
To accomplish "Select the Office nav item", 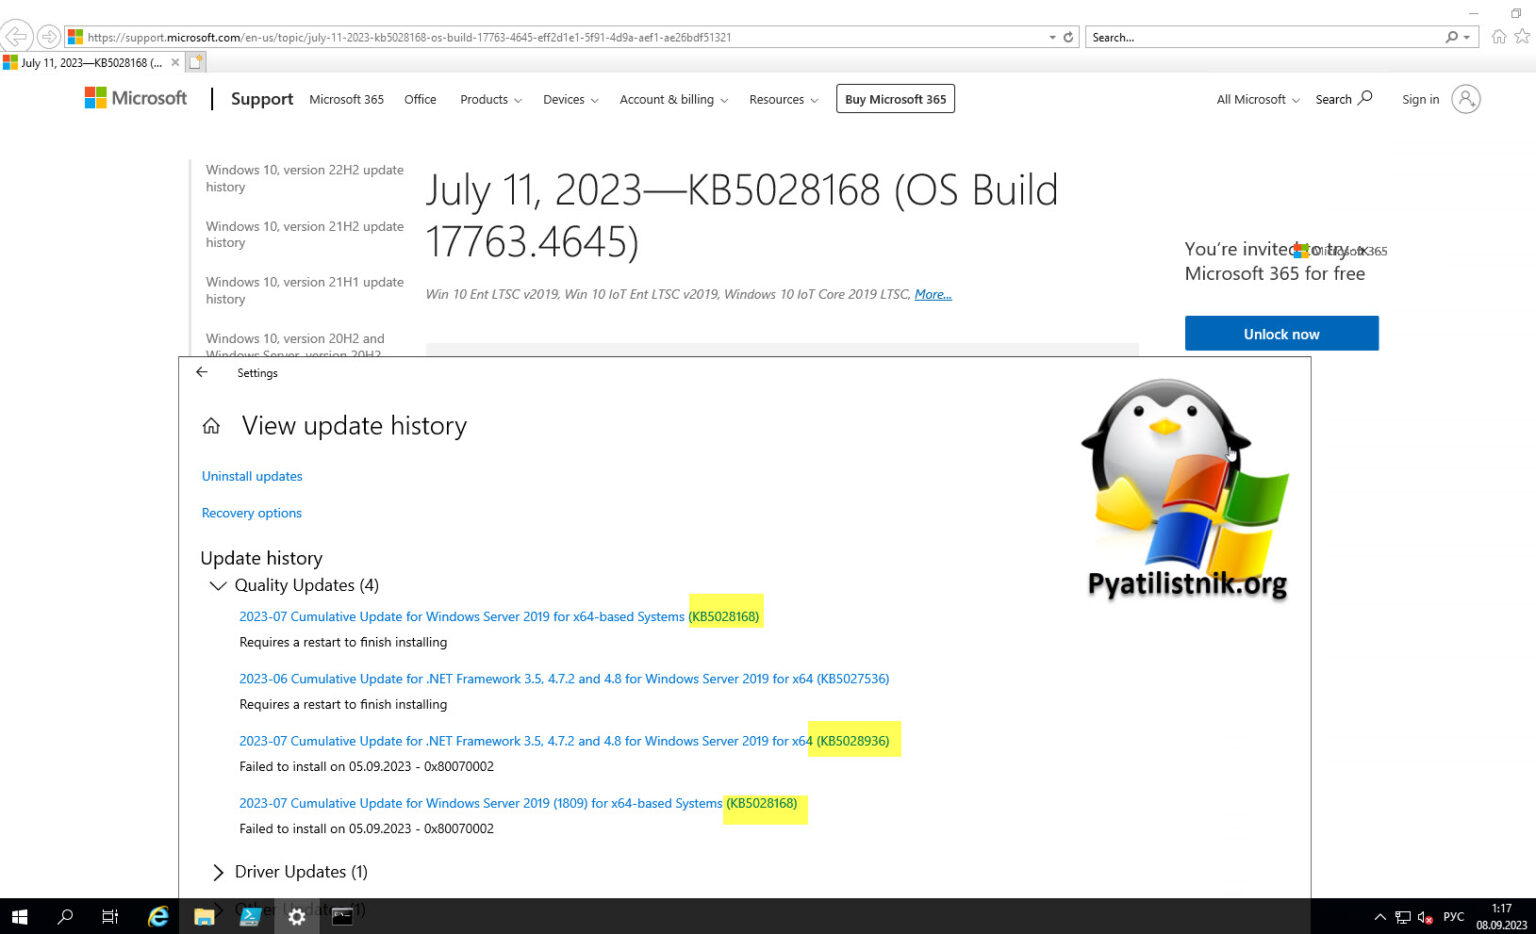I will pyautogui.click(x=420, y=100).
